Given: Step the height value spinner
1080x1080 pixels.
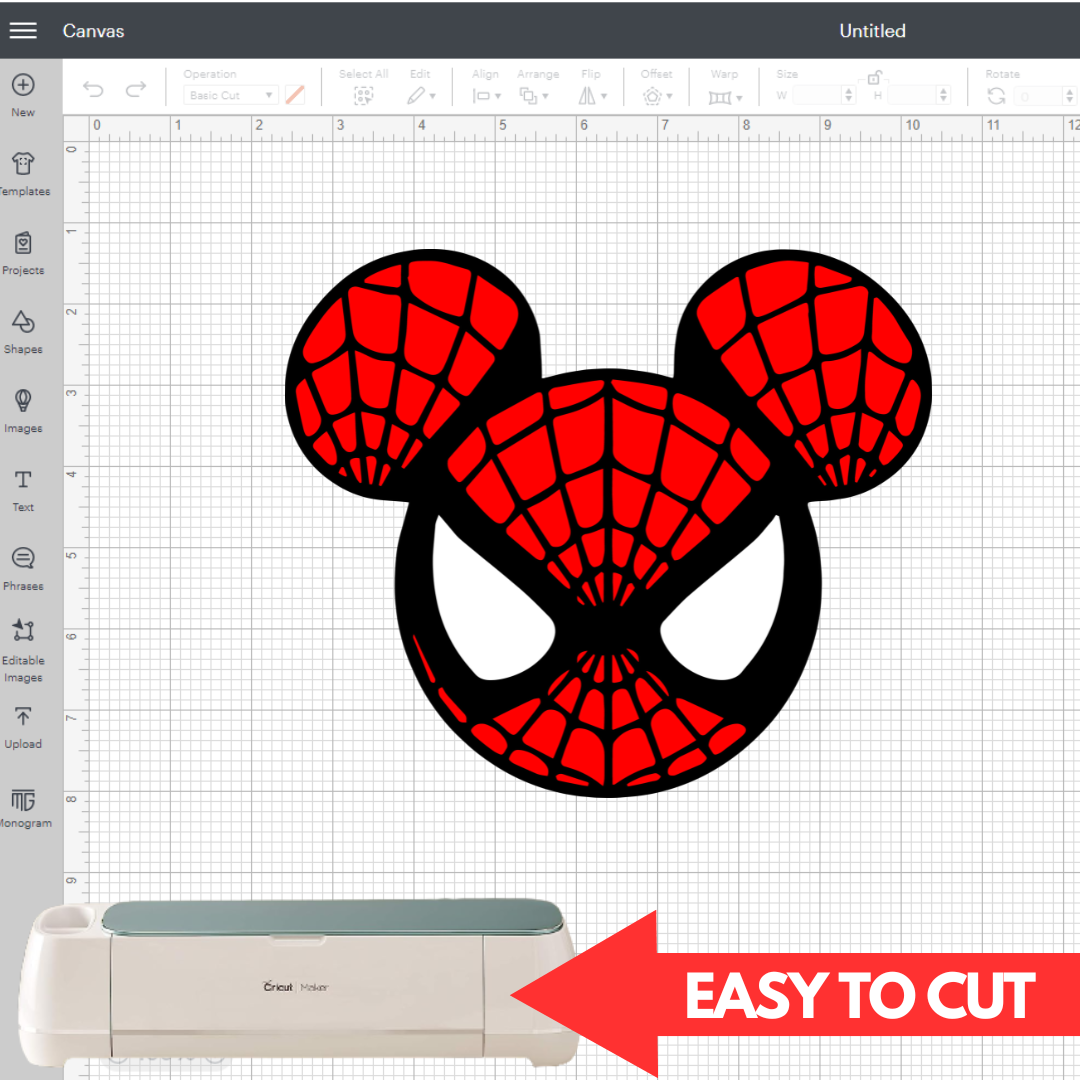Looking at the screenshot, I should click(x=944, y=95).
